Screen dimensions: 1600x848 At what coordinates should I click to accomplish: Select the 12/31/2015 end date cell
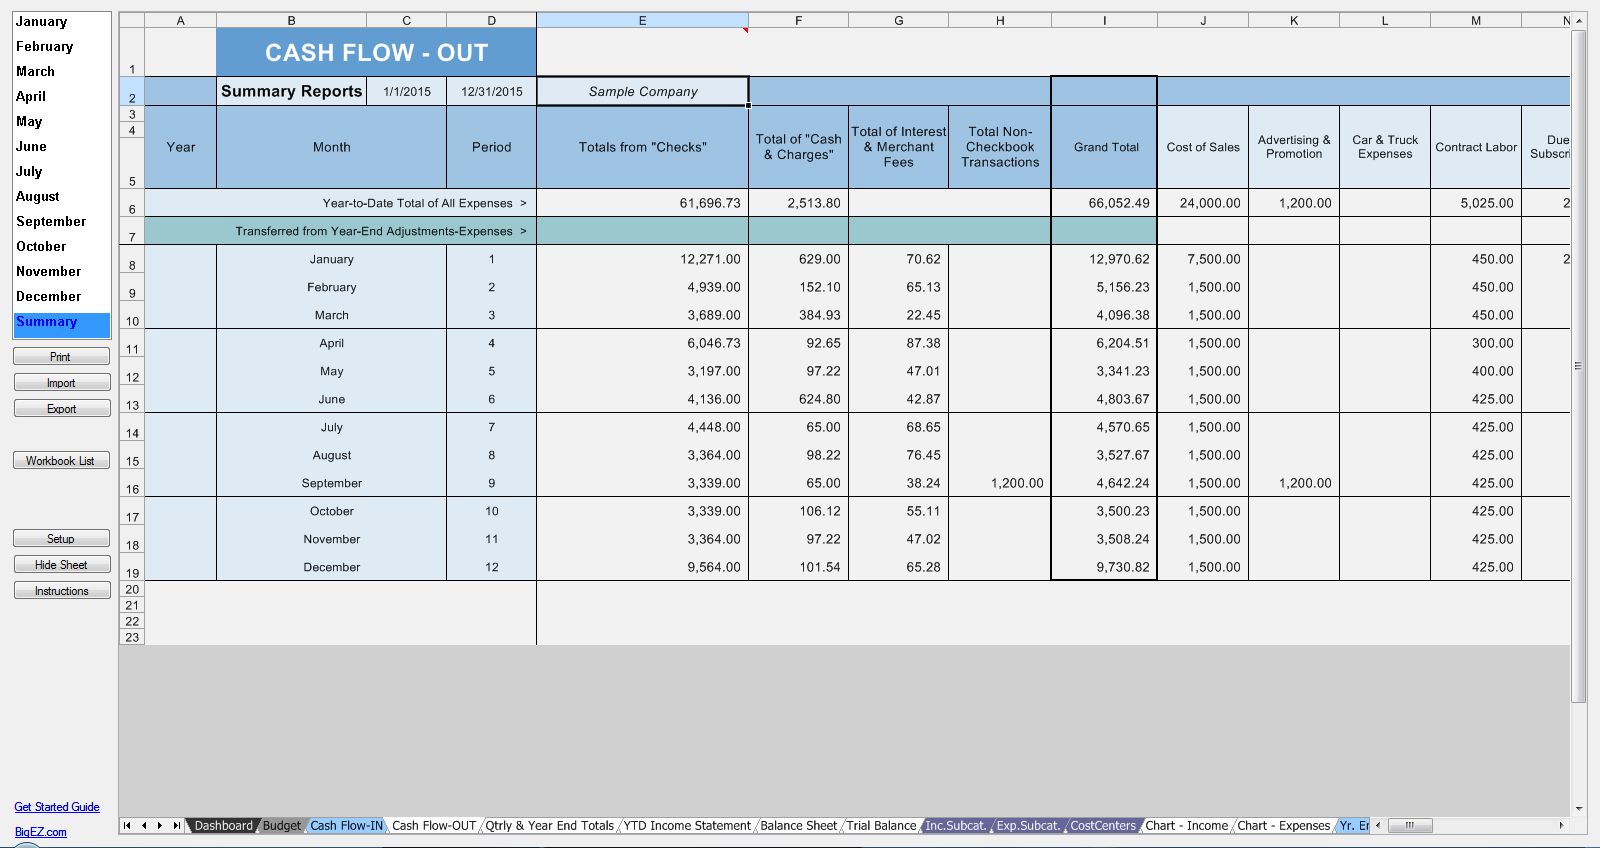492,91
